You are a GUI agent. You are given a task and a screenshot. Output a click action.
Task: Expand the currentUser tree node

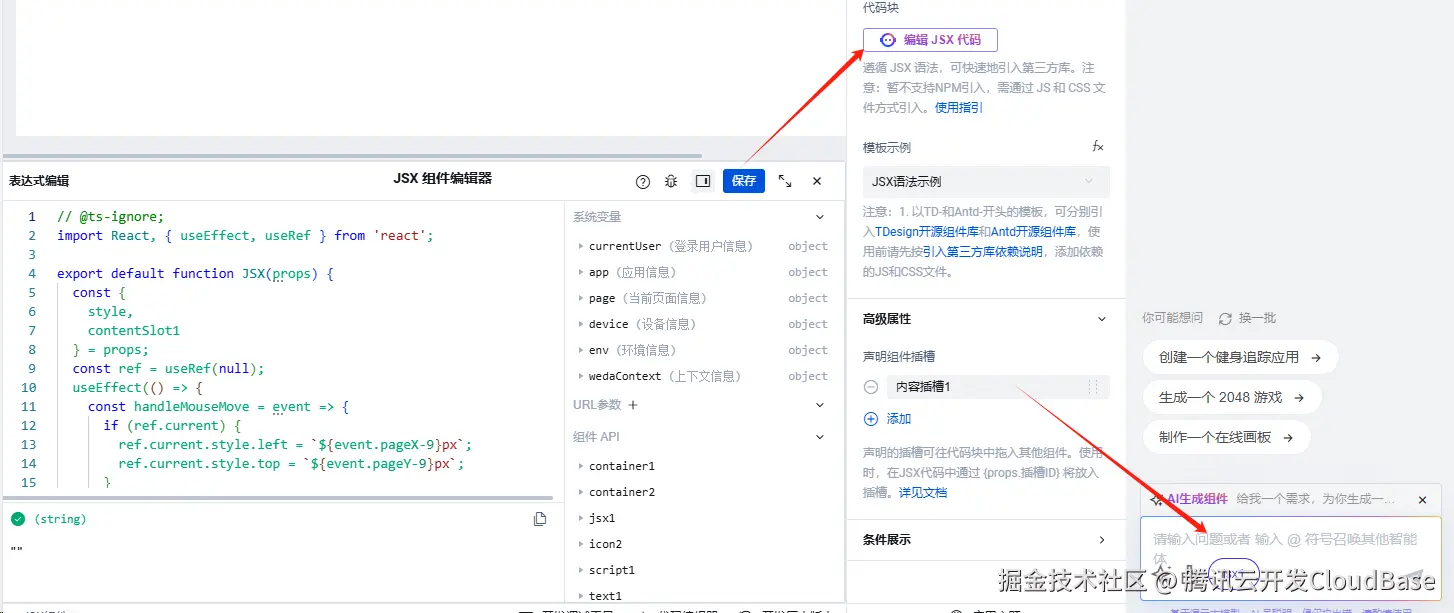[x=581, y=246]
